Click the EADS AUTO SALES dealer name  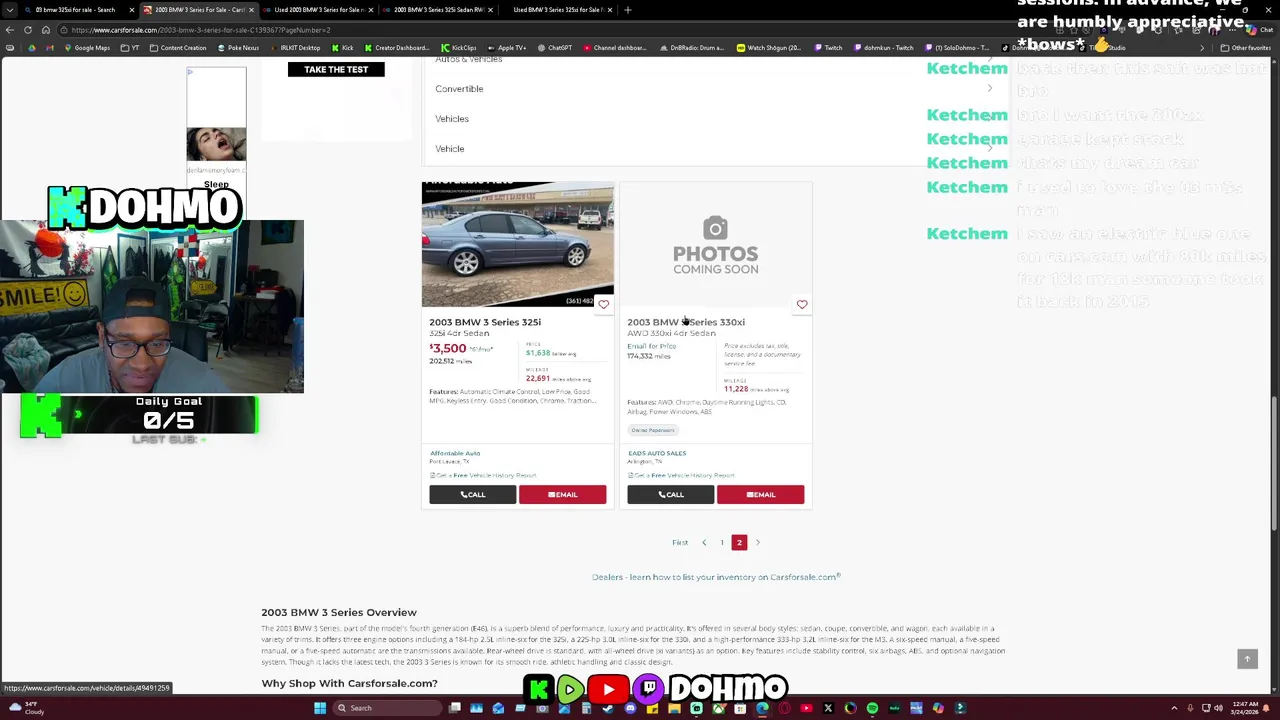pyautogui.click(x=657, y=453)
